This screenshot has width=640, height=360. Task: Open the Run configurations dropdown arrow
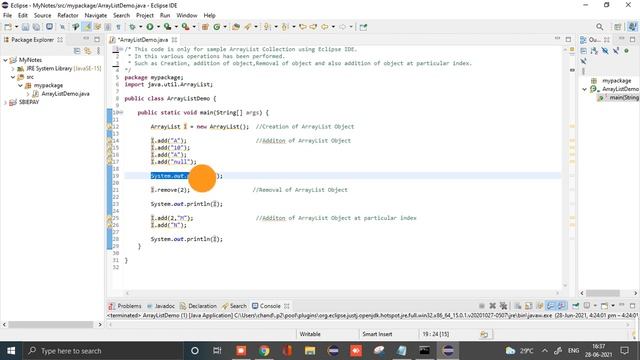[158, 27]
